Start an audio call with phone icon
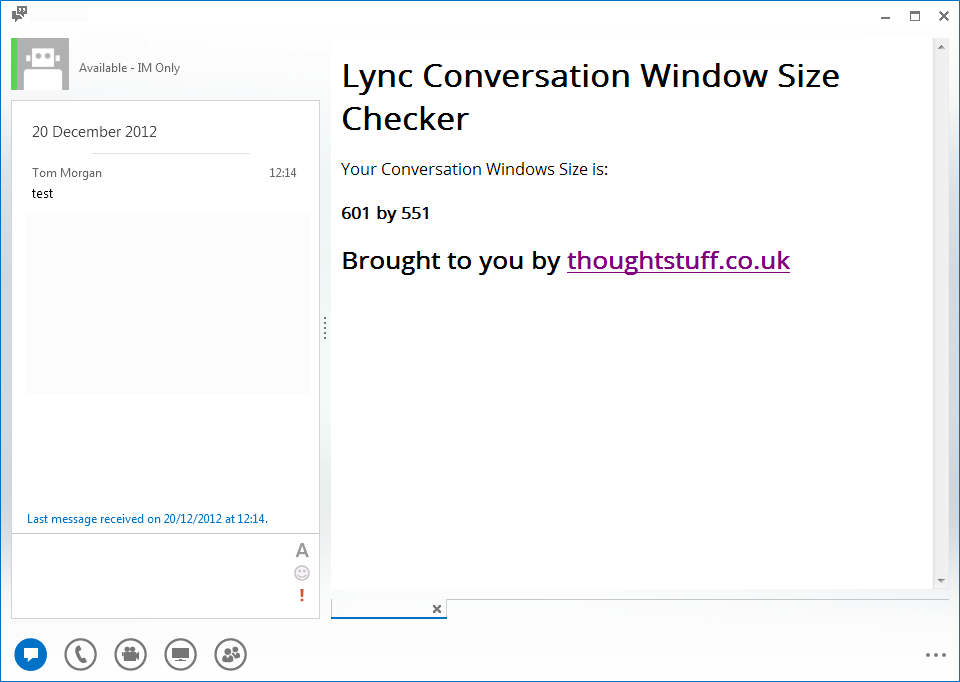Image resolution: width=960 pixels, height=682 pixels. pyautogui.click(x=81, y=654)
